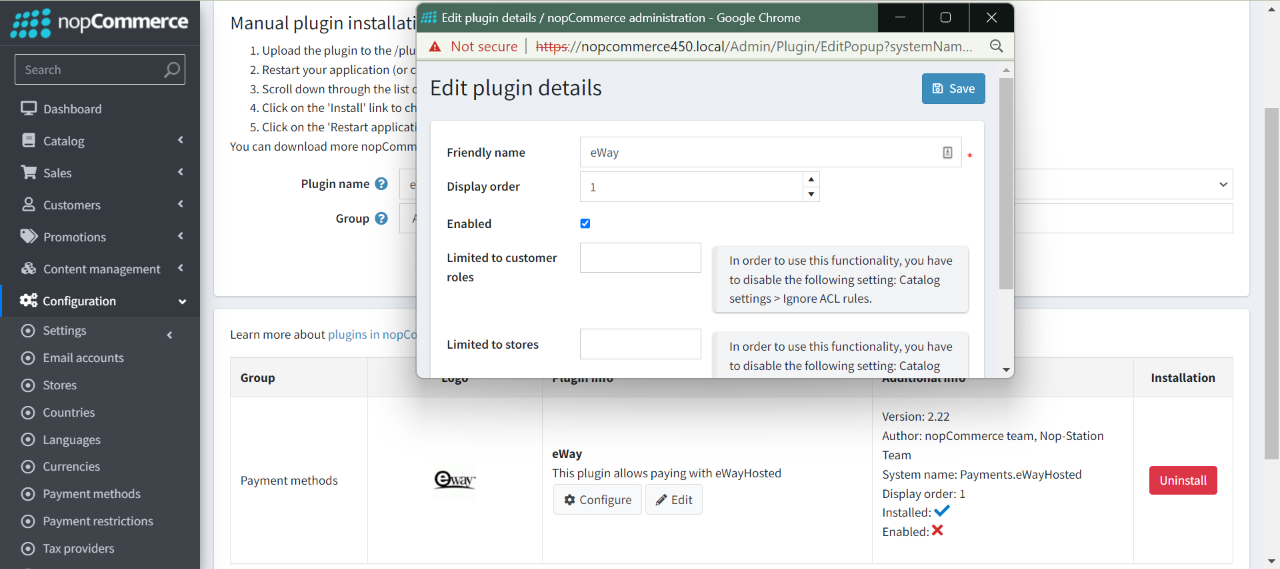This screenshot has width=1280, height=569.
Task: Click the Countries bullet icon
Action: 28,413
